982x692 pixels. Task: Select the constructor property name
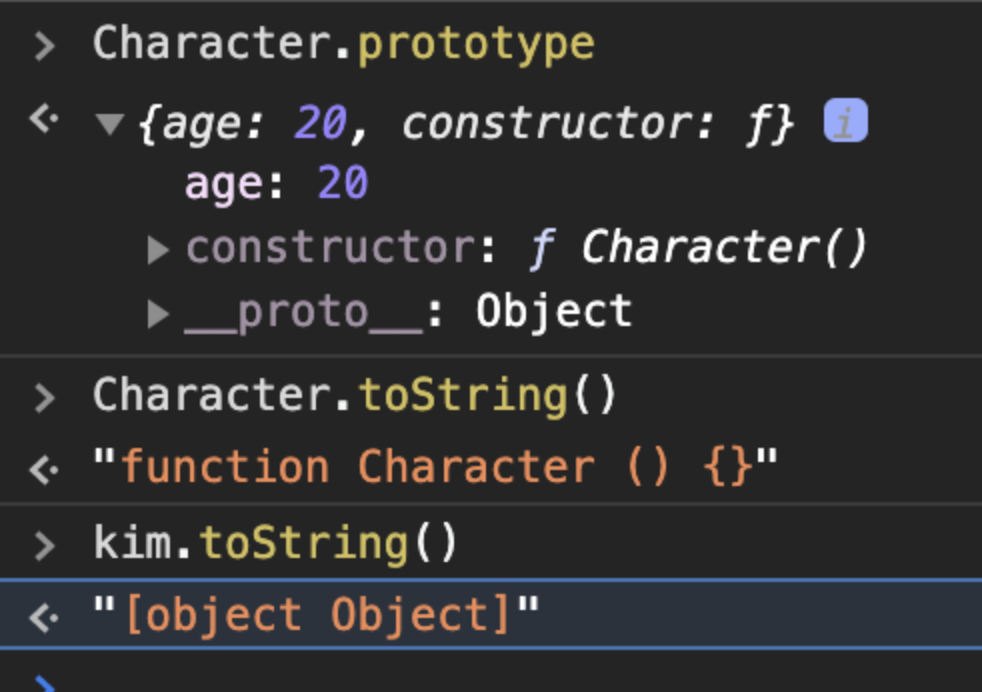tap(328, 248)
